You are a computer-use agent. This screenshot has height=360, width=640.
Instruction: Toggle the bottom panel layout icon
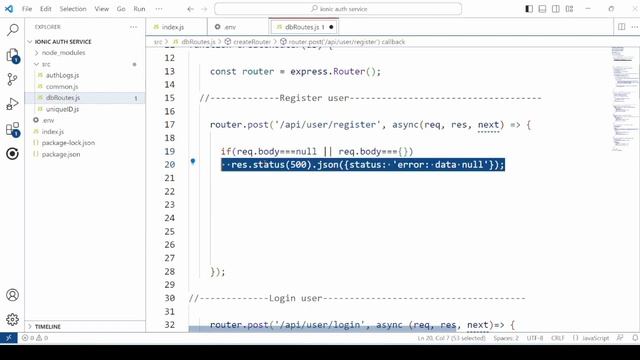pos(542,9)
